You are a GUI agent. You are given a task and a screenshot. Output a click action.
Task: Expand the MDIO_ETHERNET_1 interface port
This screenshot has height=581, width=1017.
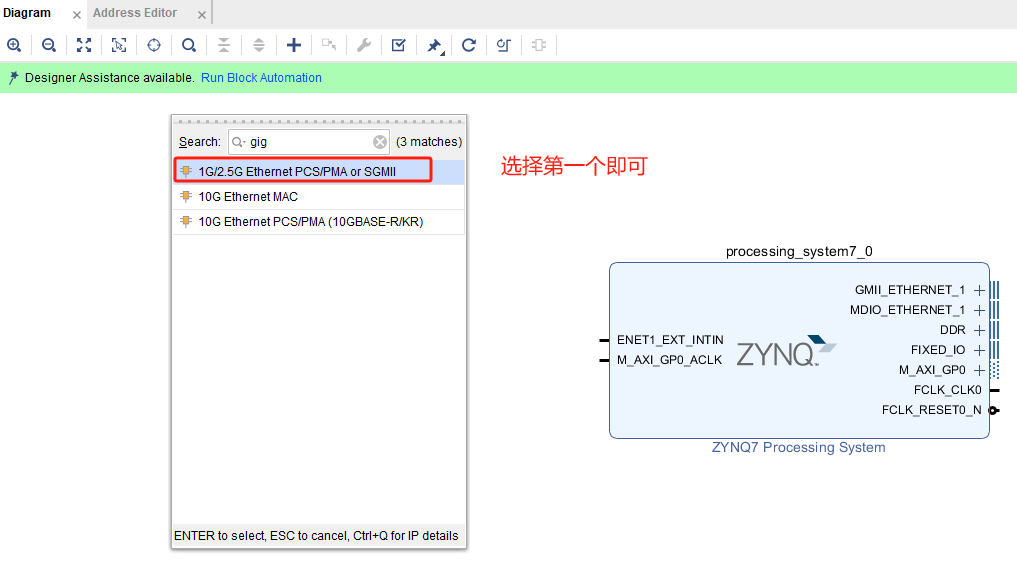point(979,310)
